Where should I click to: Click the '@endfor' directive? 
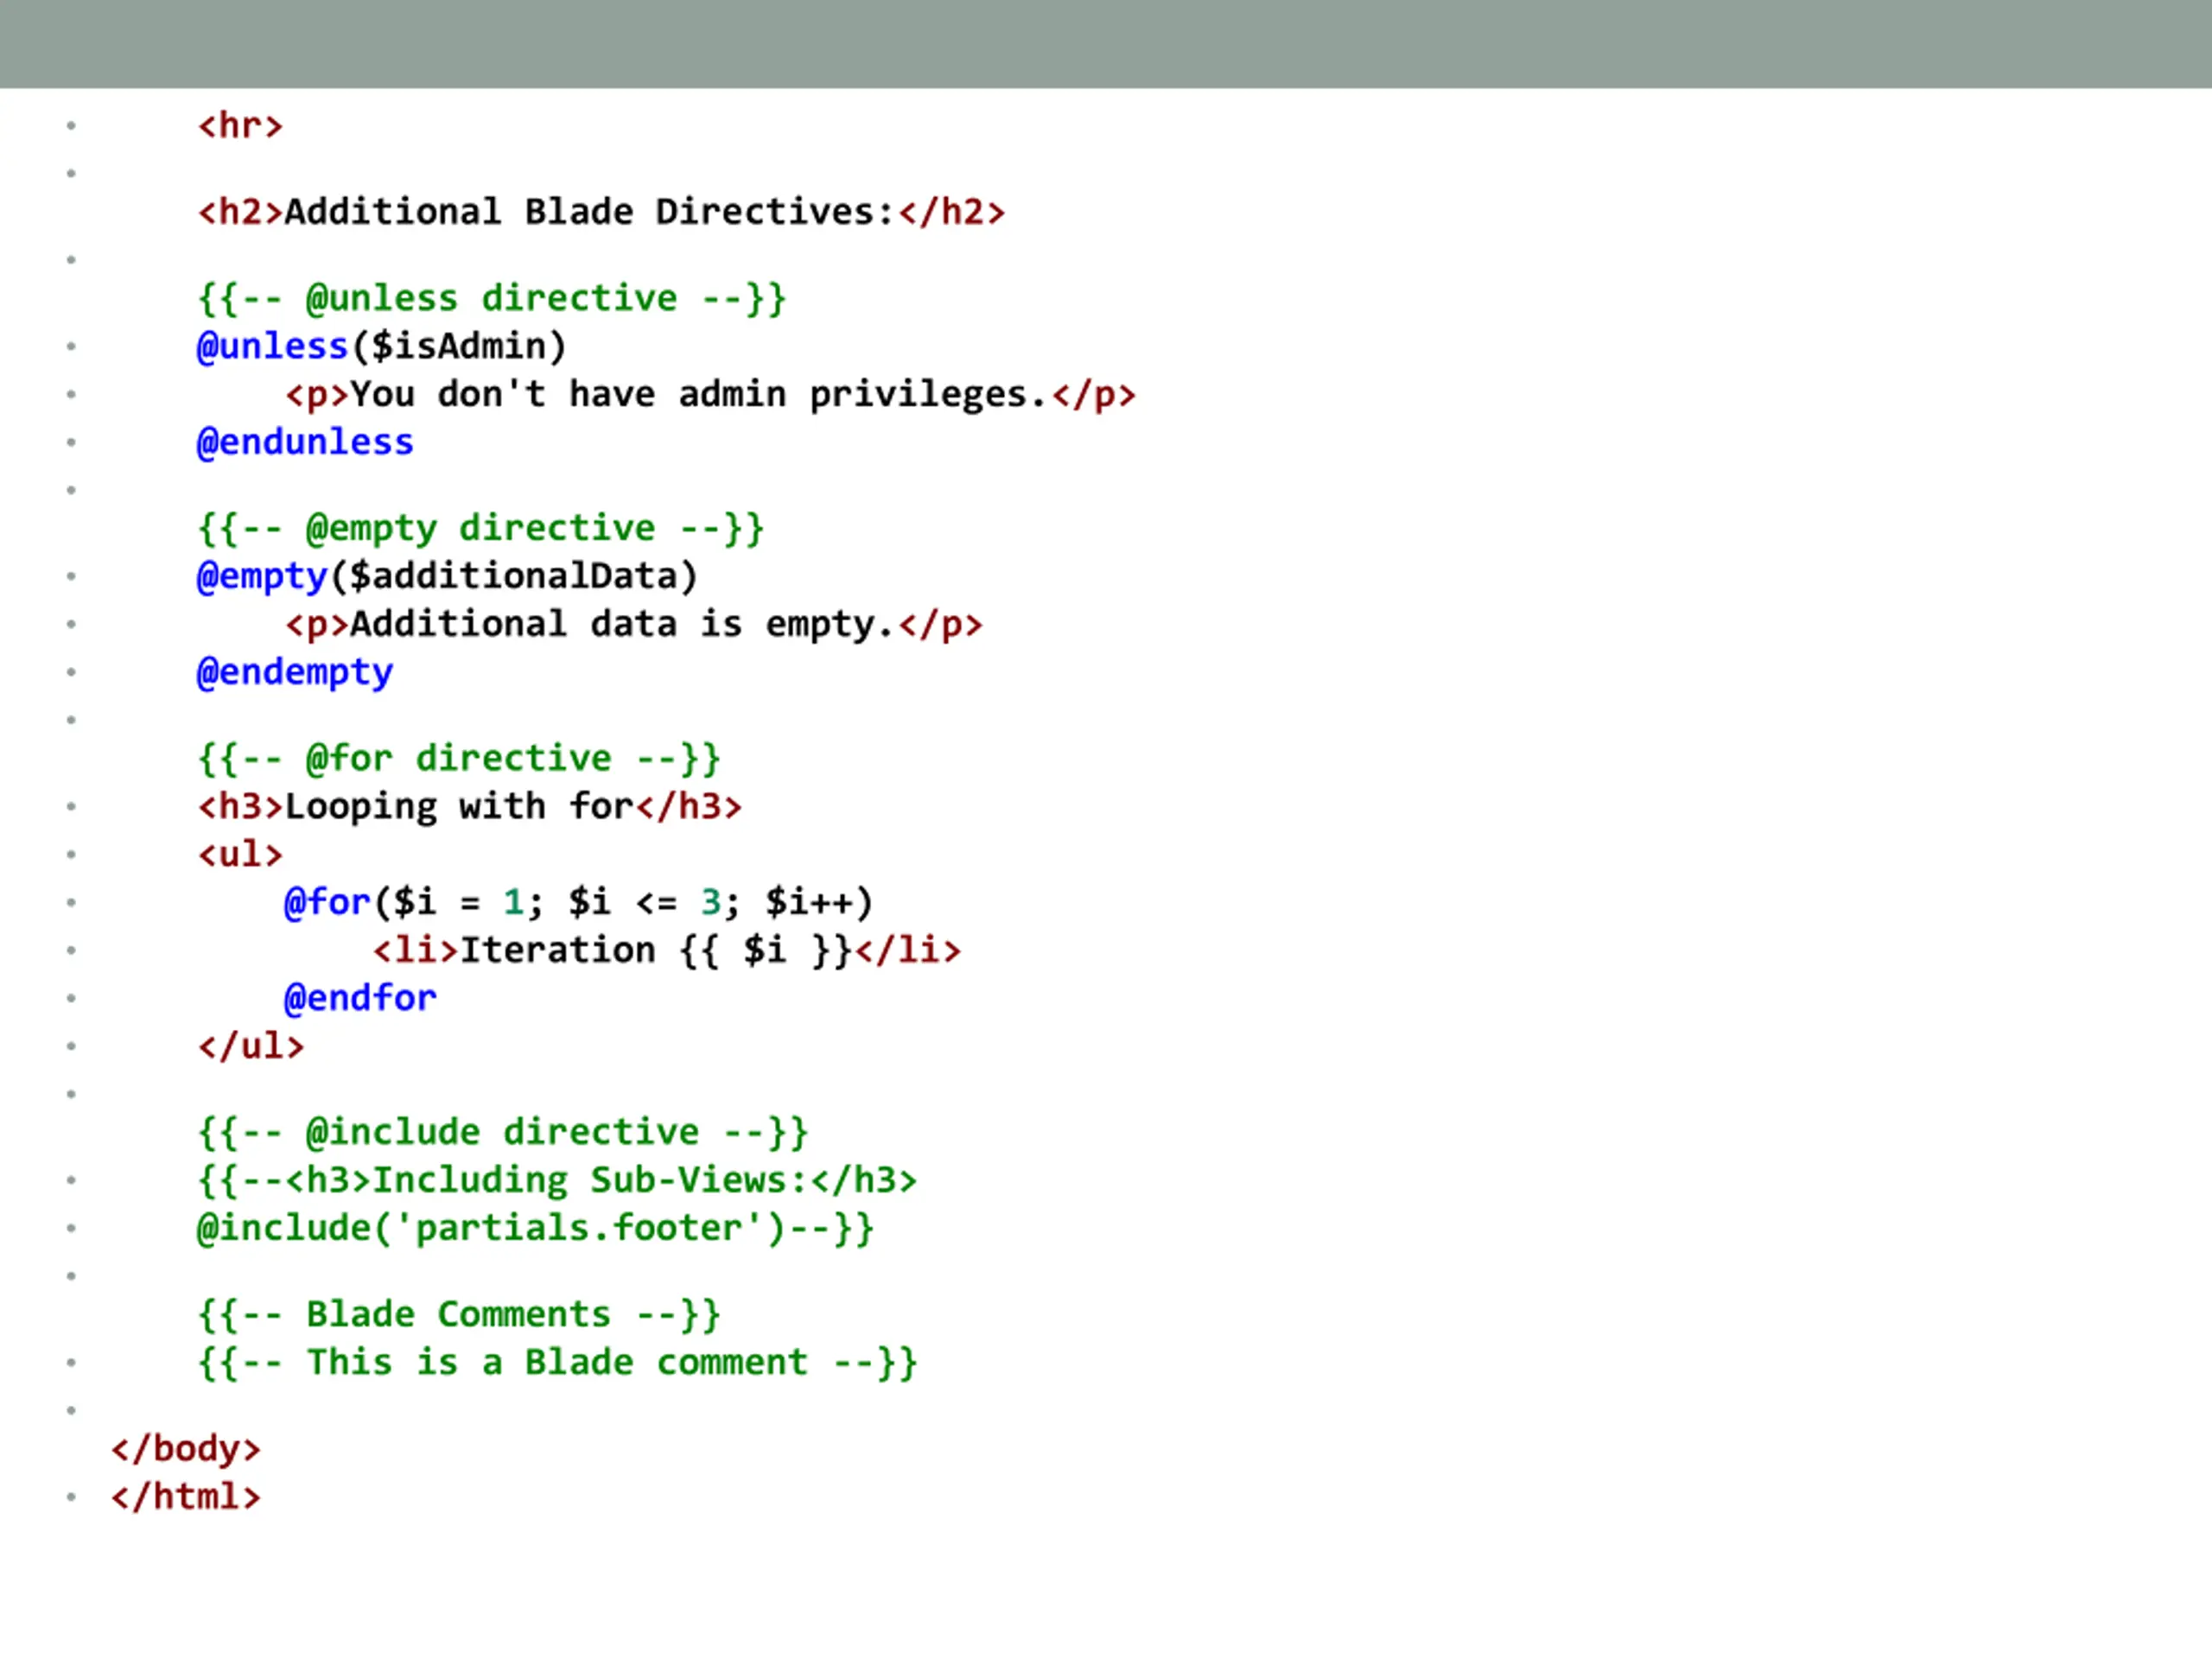[360, 999]
